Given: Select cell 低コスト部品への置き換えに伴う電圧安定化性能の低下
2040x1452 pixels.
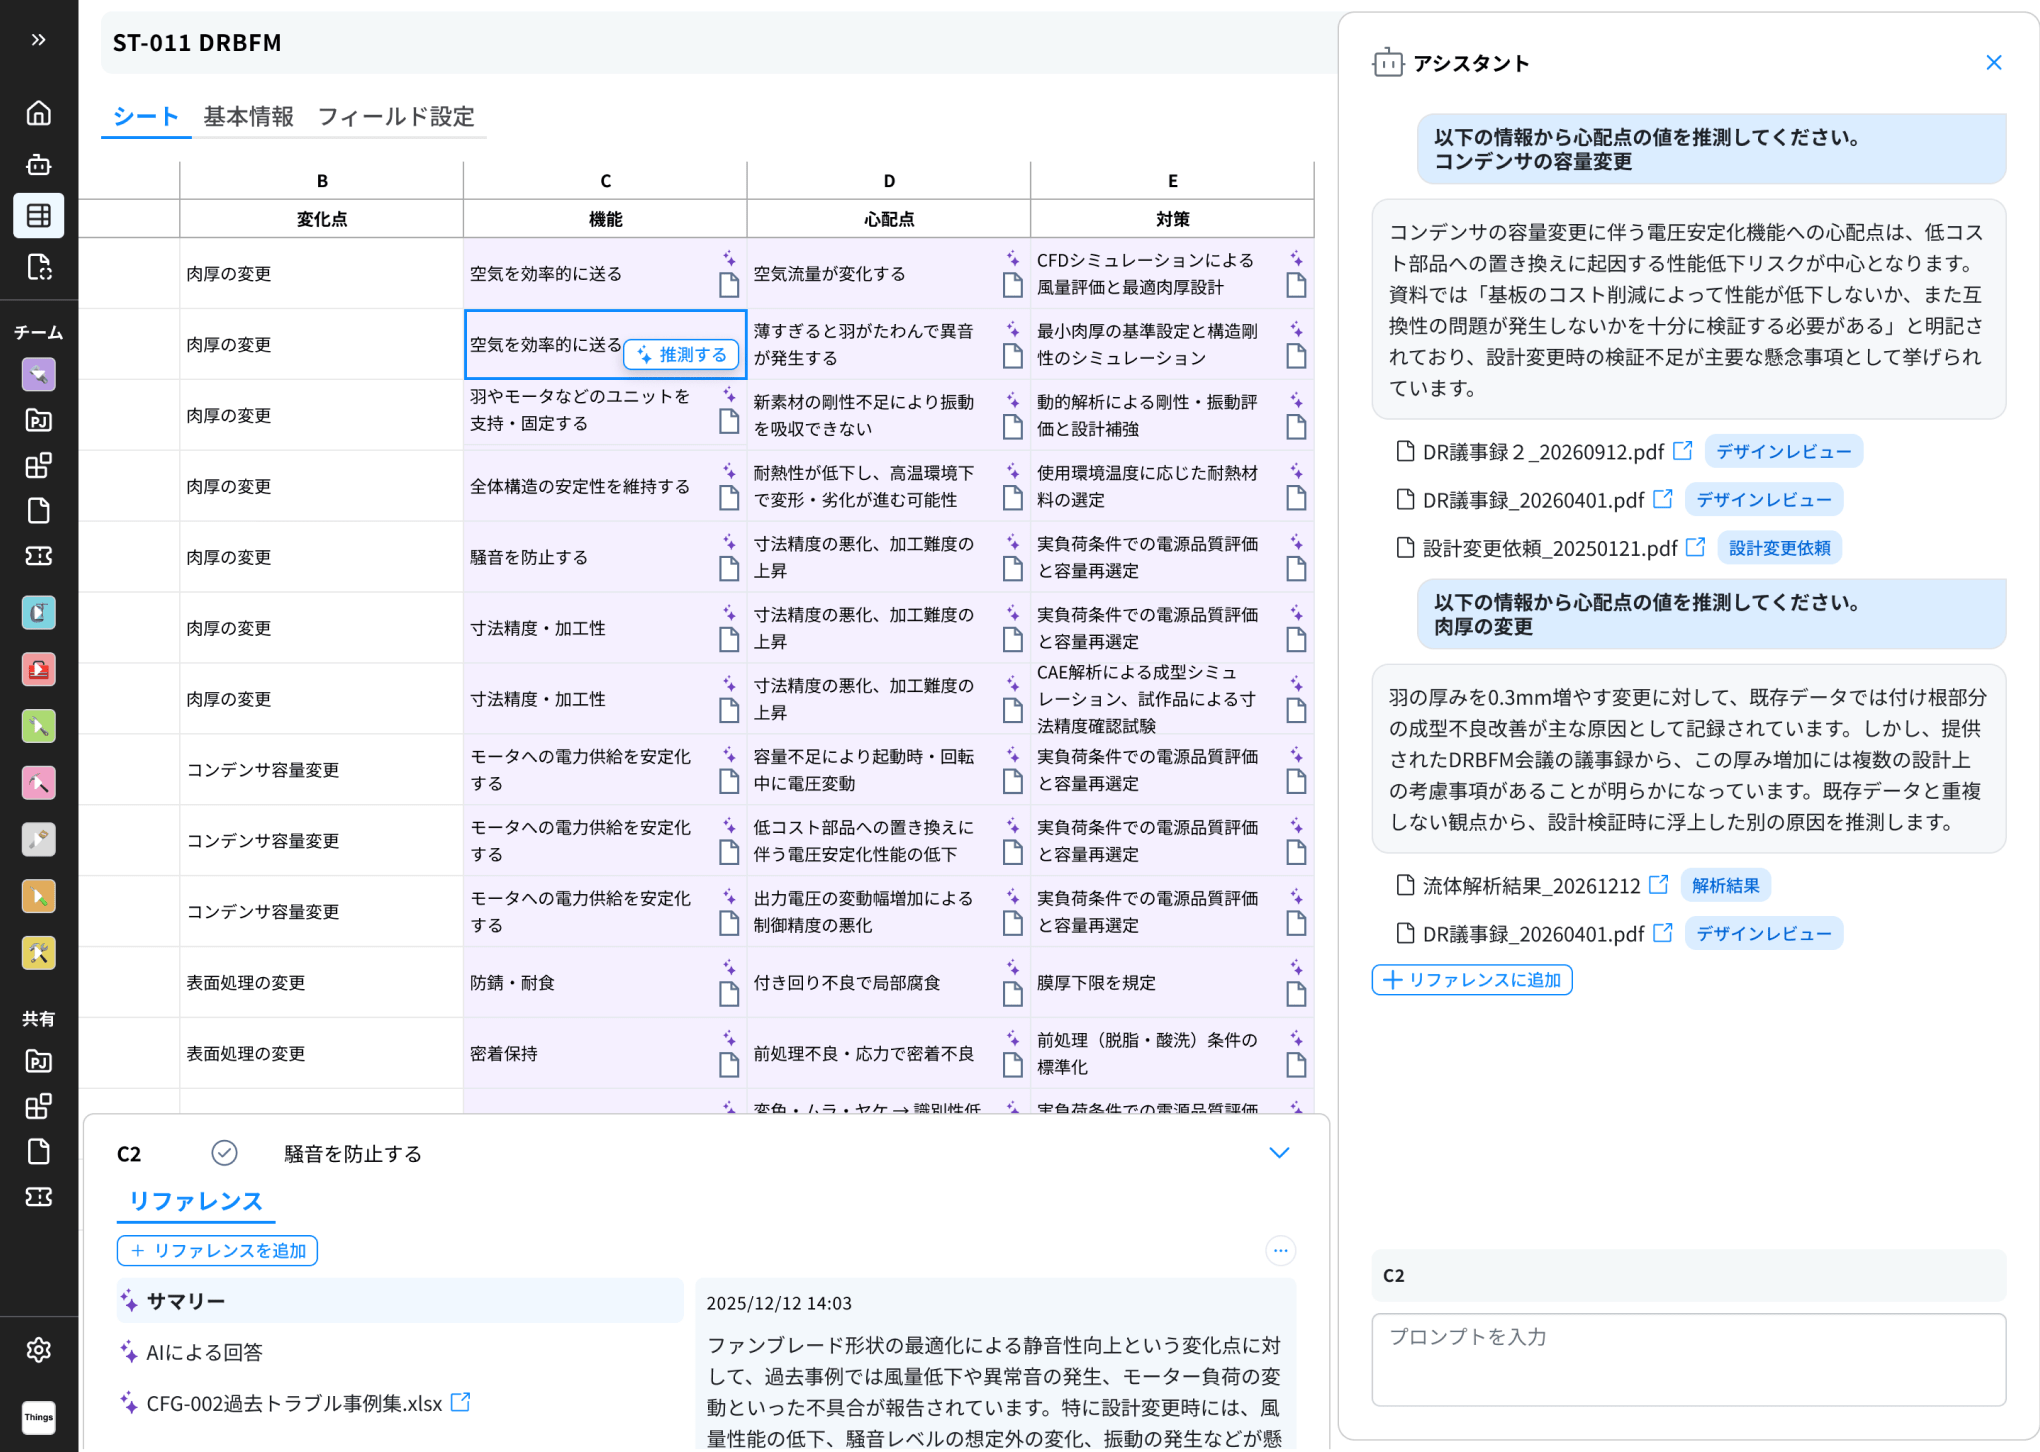Looking at the screenshot, I should tap(888, 841).
